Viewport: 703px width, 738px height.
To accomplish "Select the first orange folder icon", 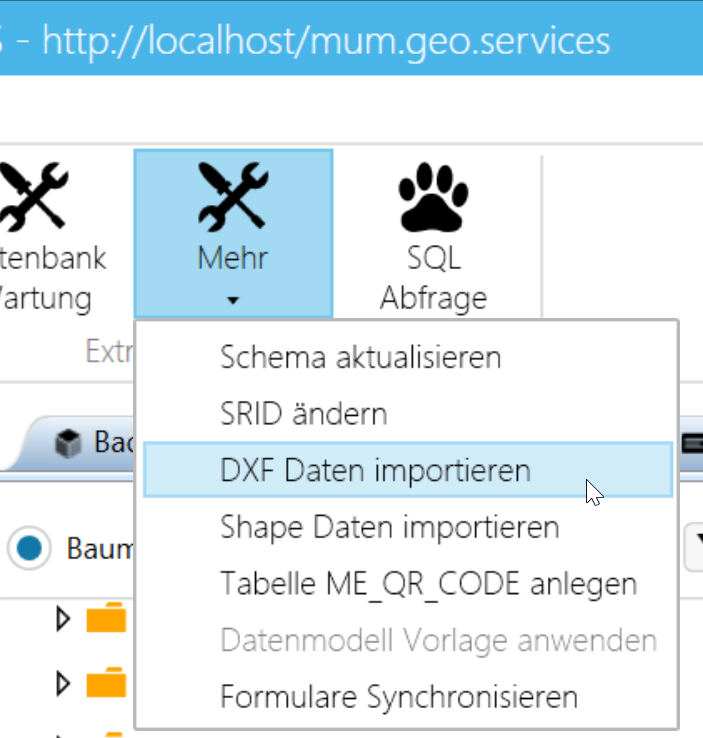I will point(106,621).
